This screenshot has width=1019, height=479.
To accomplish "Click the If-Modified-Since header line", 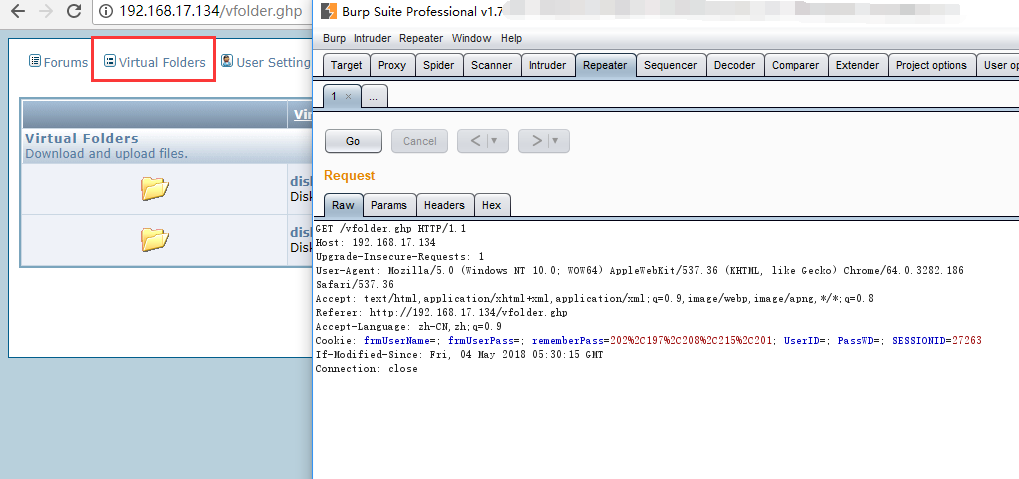I will coord(459,355).
